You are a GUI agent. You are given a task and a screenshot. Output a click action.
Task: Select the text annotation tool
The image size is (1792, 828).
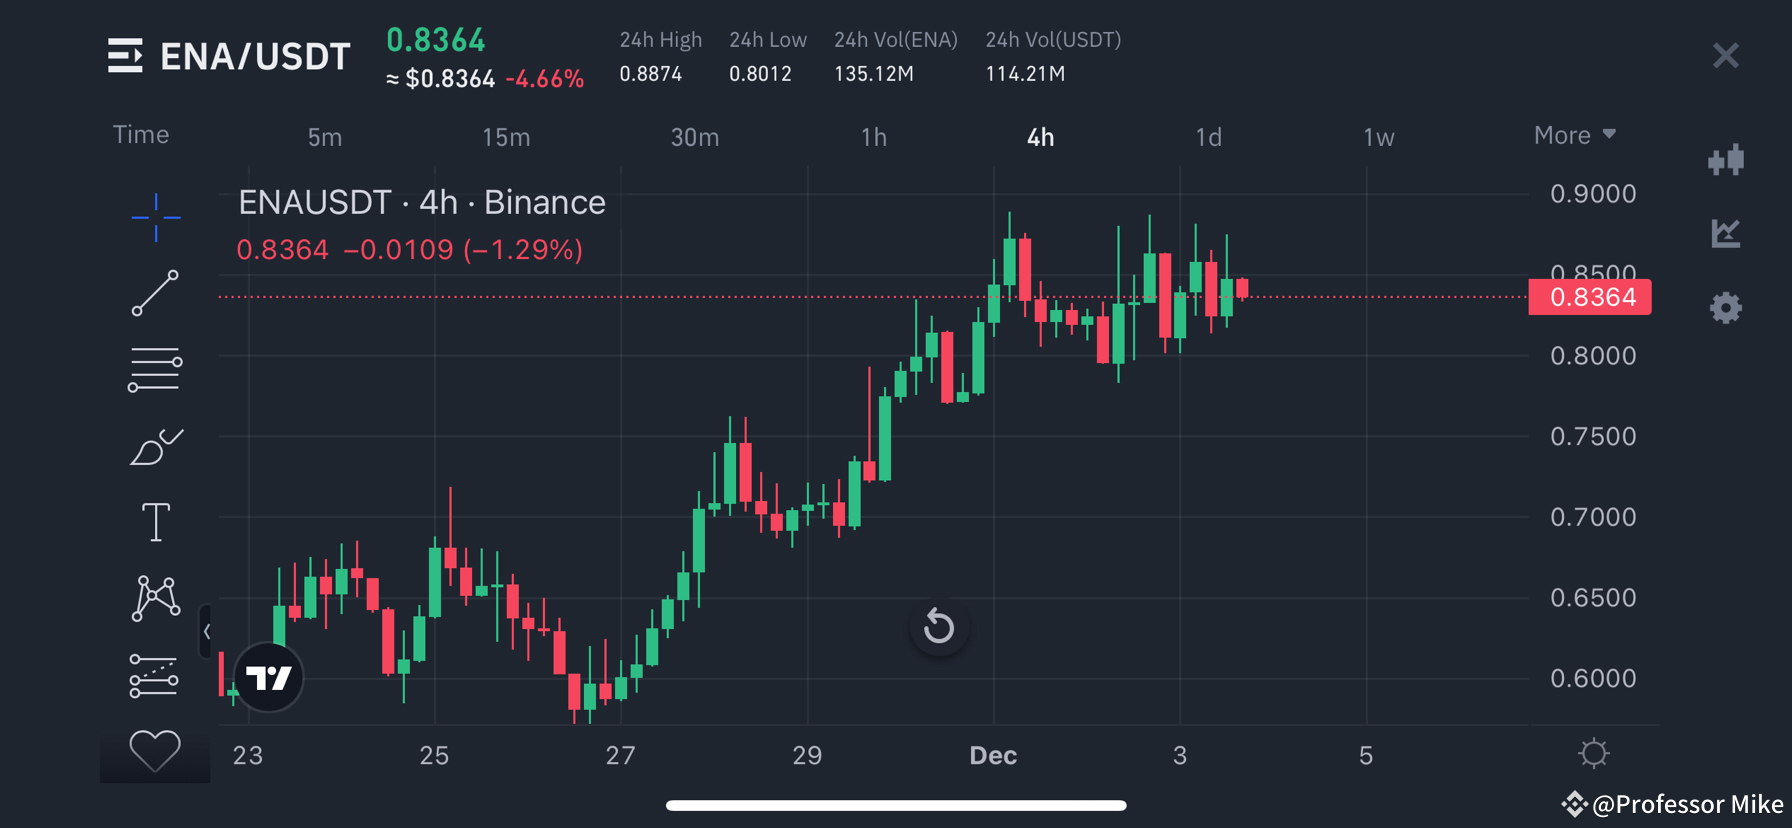156,521
